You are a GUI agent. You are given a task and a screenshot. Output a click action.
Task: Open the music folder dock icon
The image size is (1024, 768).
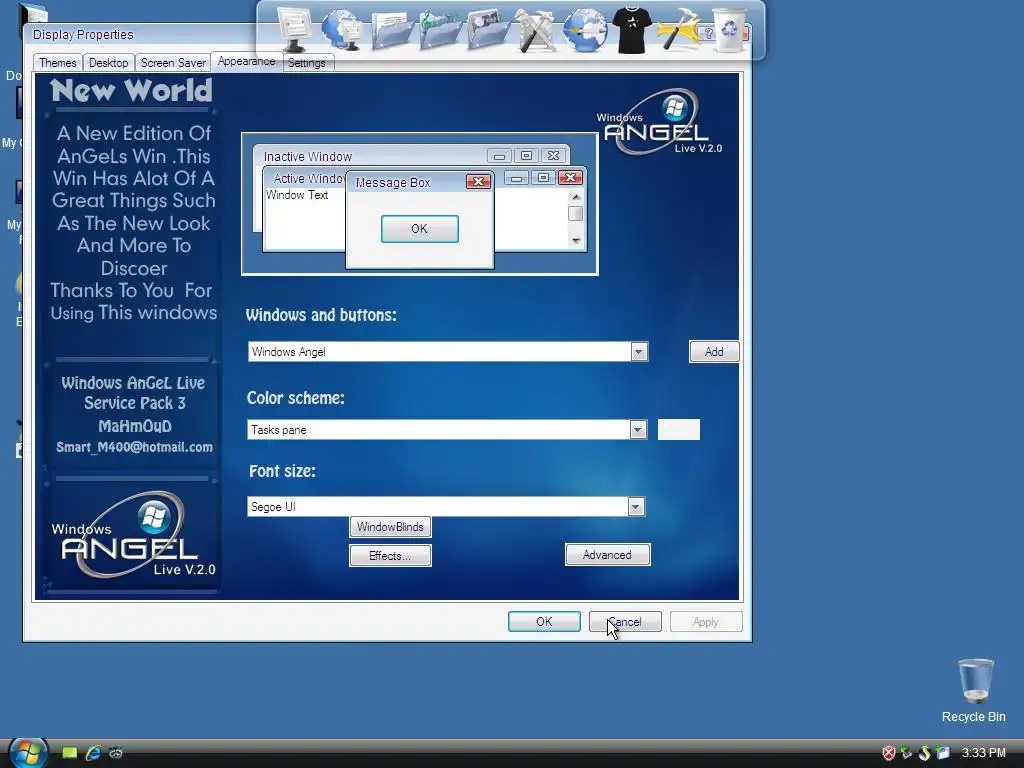pos(439,30)
